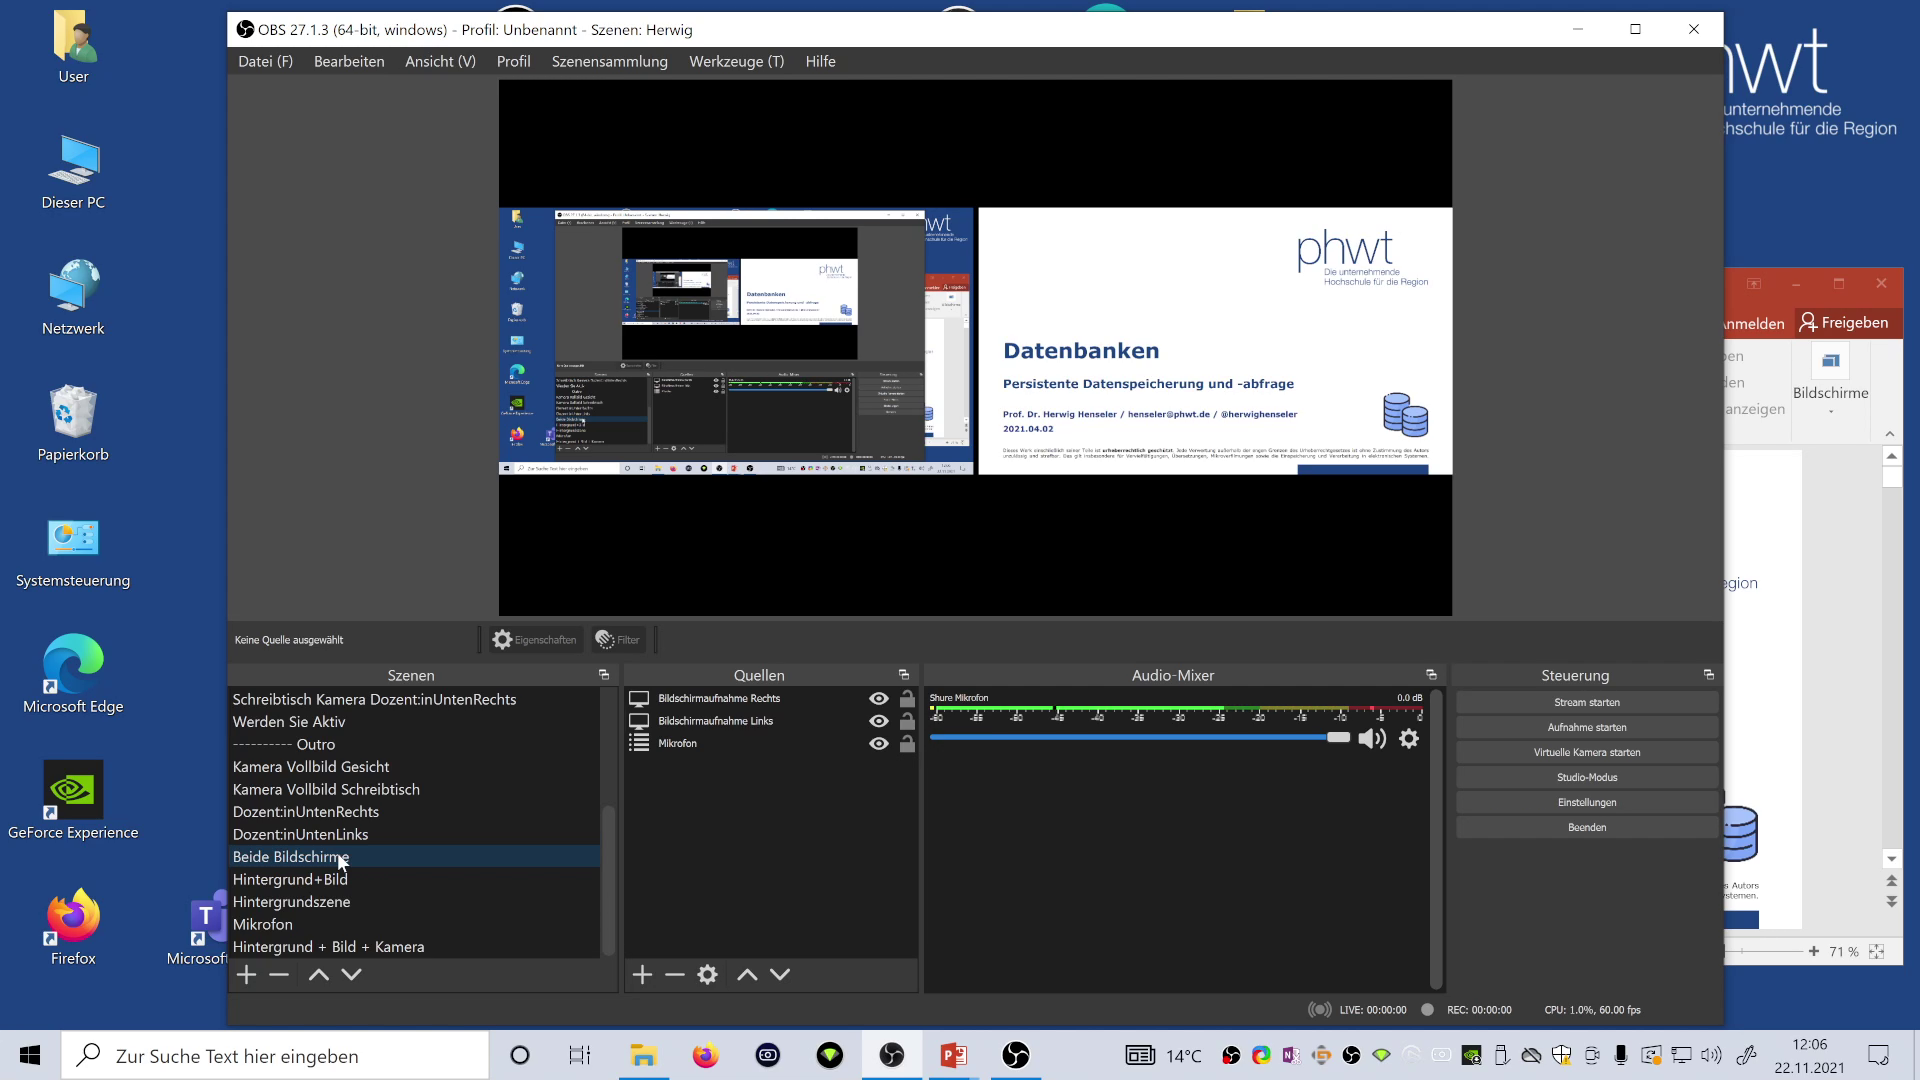The height and width of the screenshot is (1080, 1920).
Task: Select the Kamera Vollbild Gesicht scene
Action: click(311, 766)
